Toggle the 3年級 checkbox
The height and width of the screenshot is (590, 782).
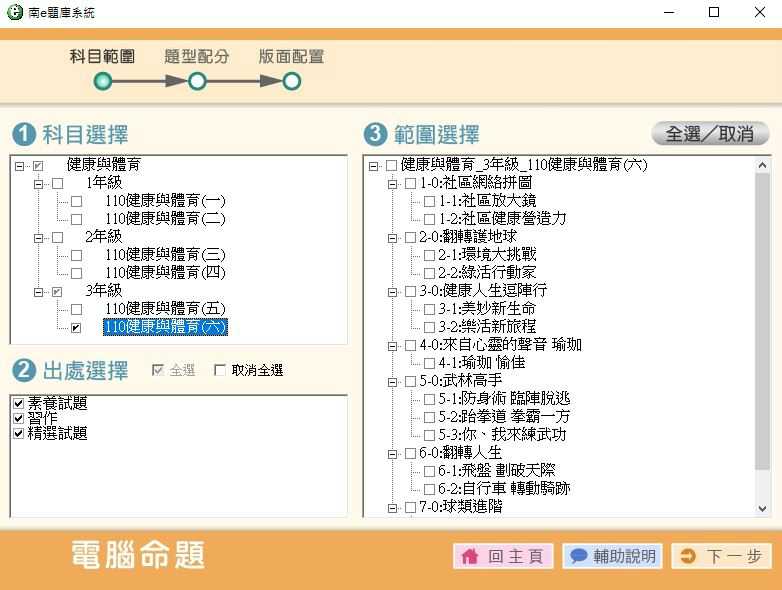click(57, 292)
